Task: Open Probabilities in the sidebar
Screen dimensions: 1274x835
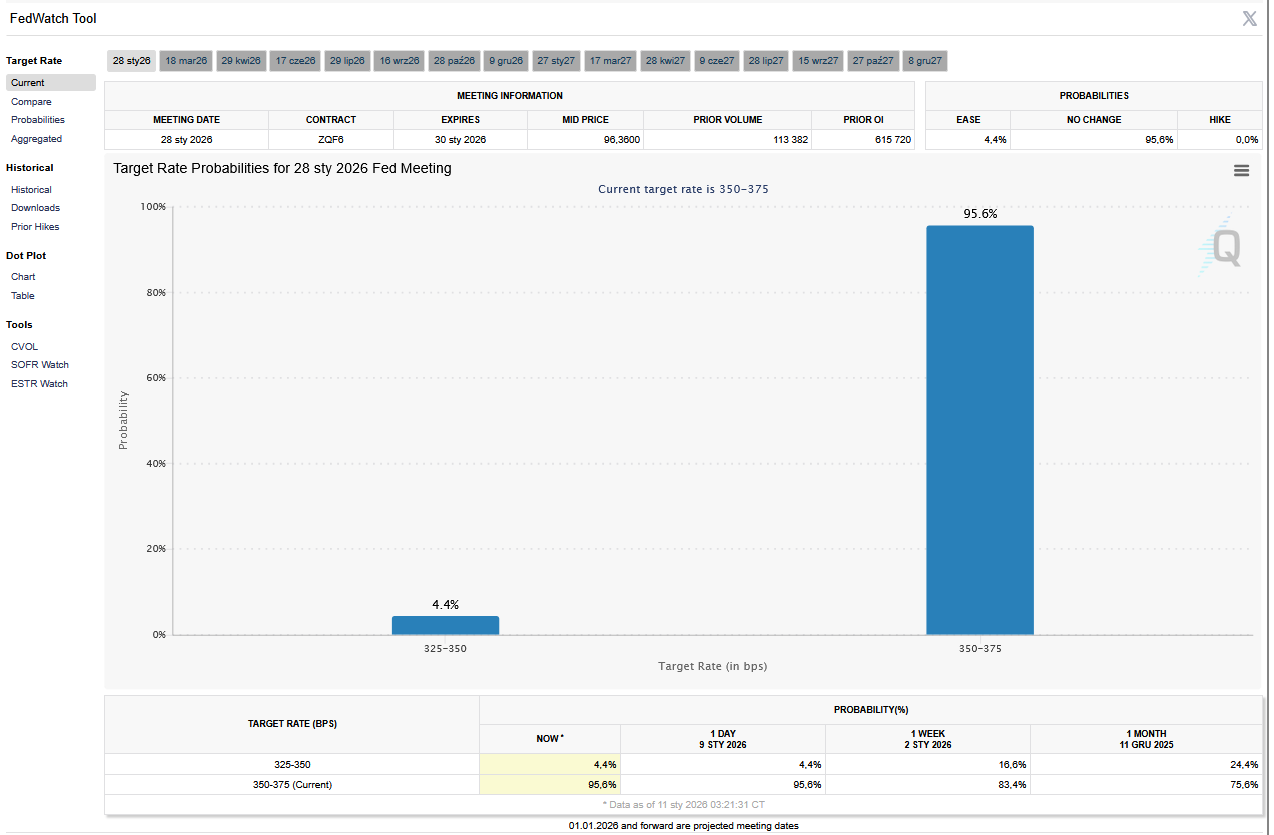Action: point(38,120)
